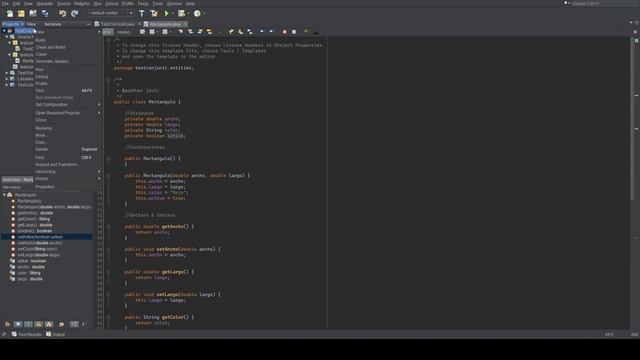Toggle Navigator show fields filter icon
640x360 pixels.
click(18, 324)
